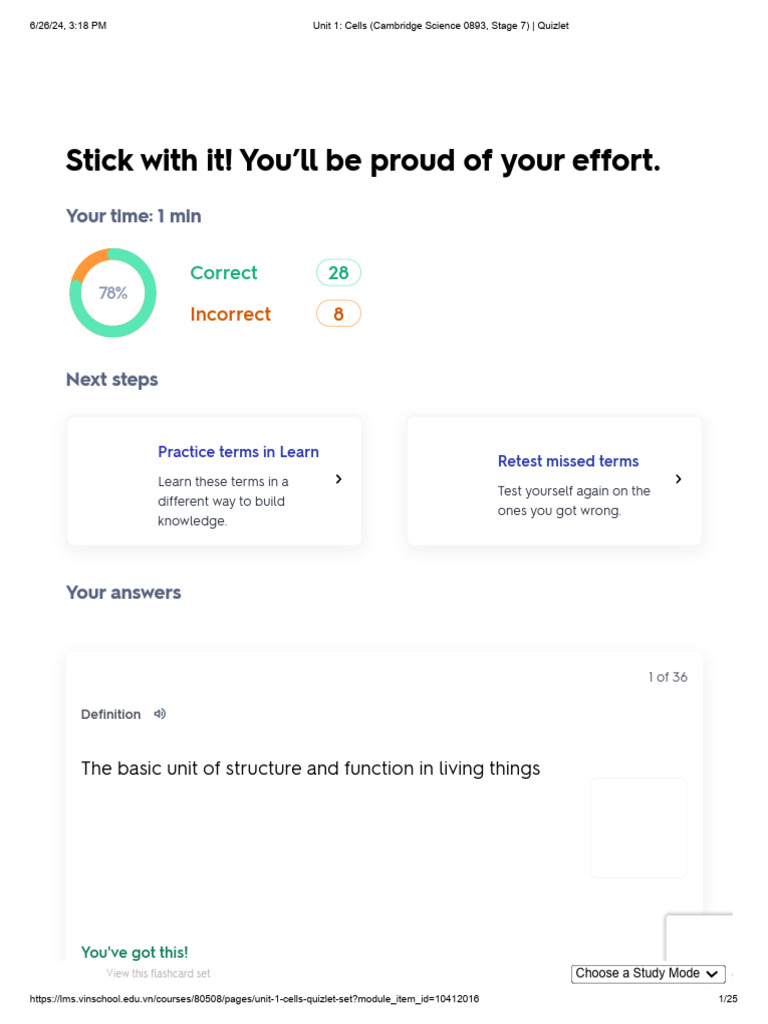Open Practice terms in Learn

[238, 452]
